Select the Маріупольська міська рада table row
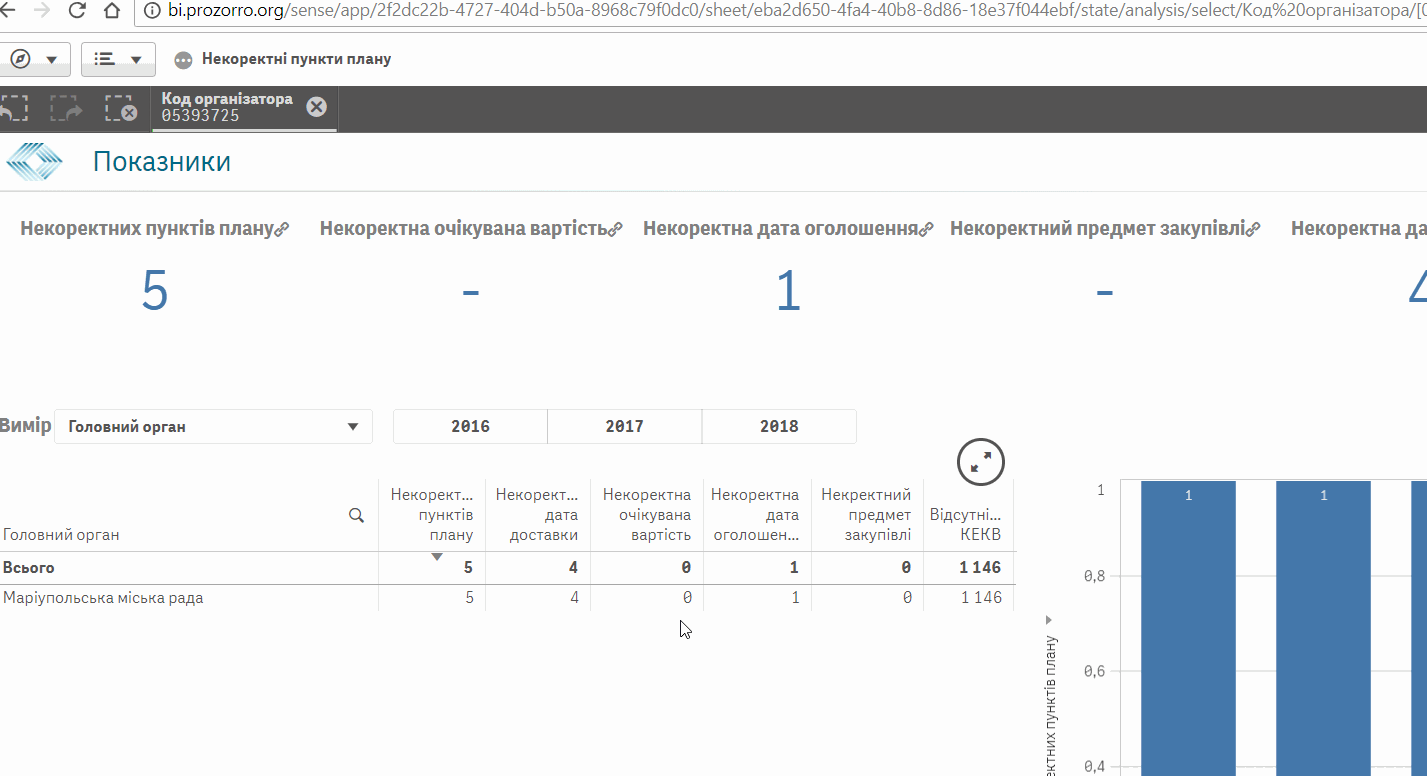The image size is (1427, 776). [103, 598]
